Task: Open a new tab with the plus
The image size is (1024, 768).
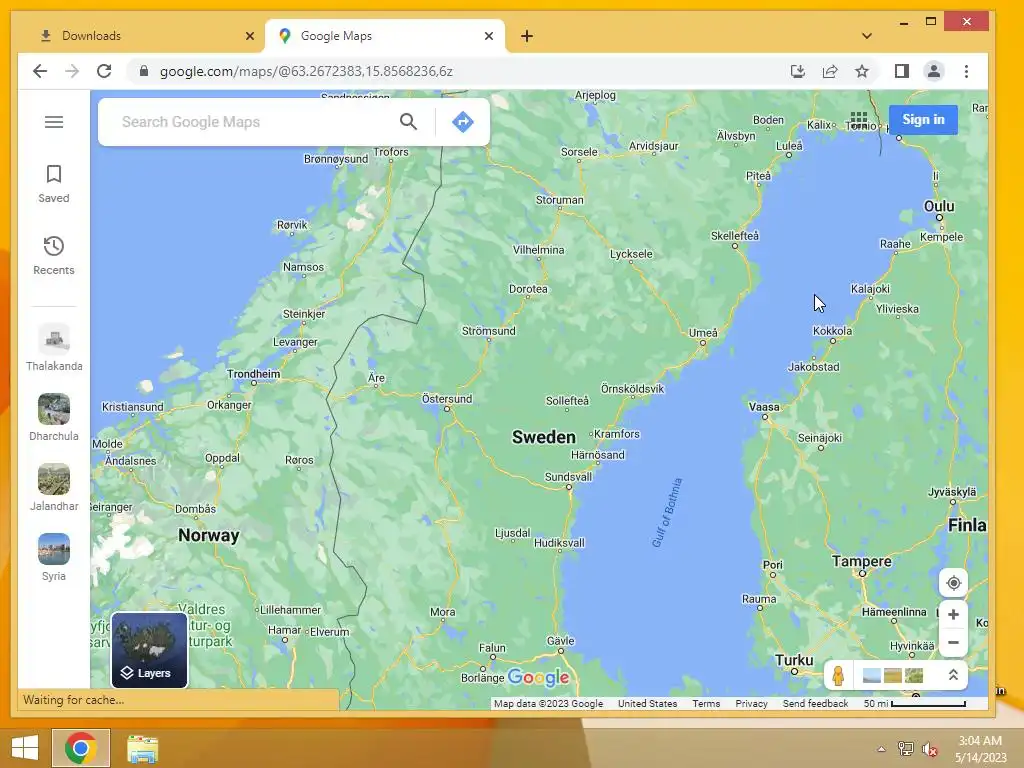Action: (527, 36)
